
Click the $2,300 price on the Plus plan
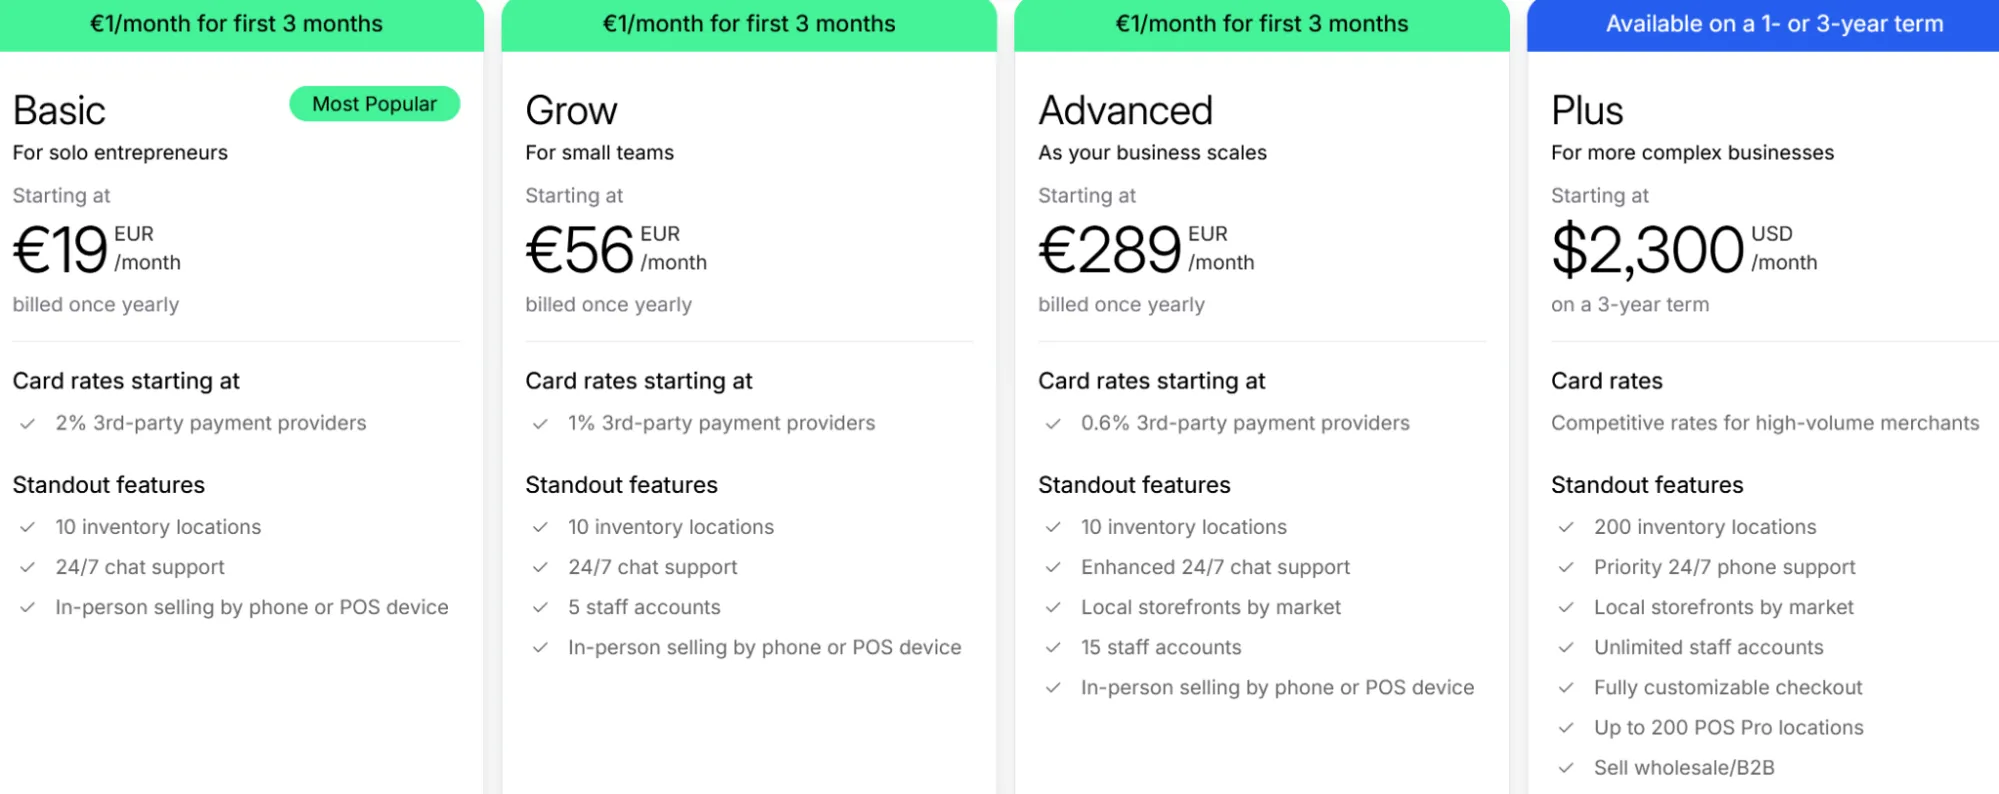1647,249
